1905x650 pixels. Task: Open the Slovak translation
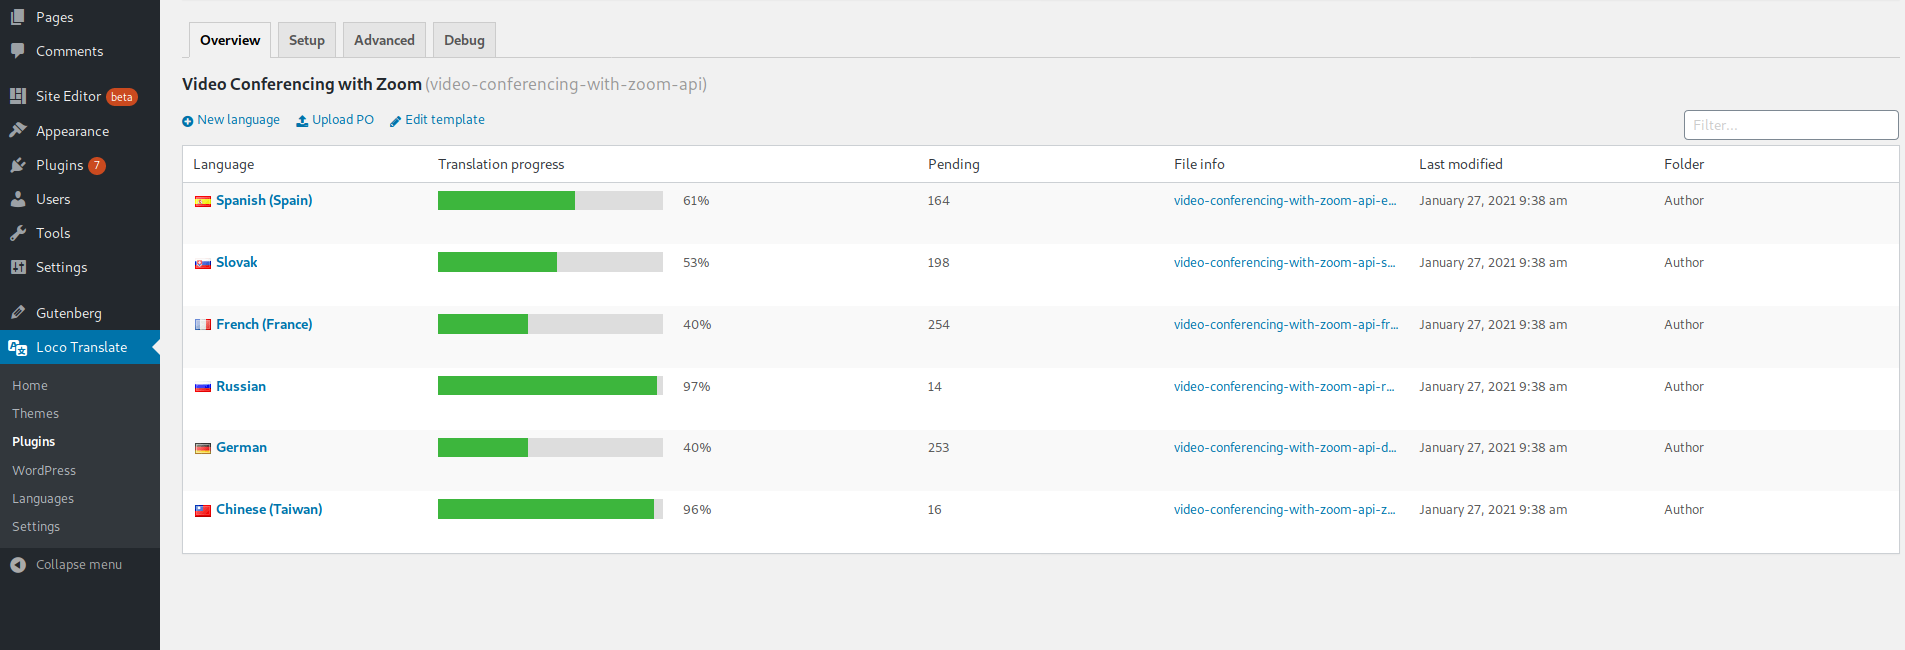click(x=237, y=262)
